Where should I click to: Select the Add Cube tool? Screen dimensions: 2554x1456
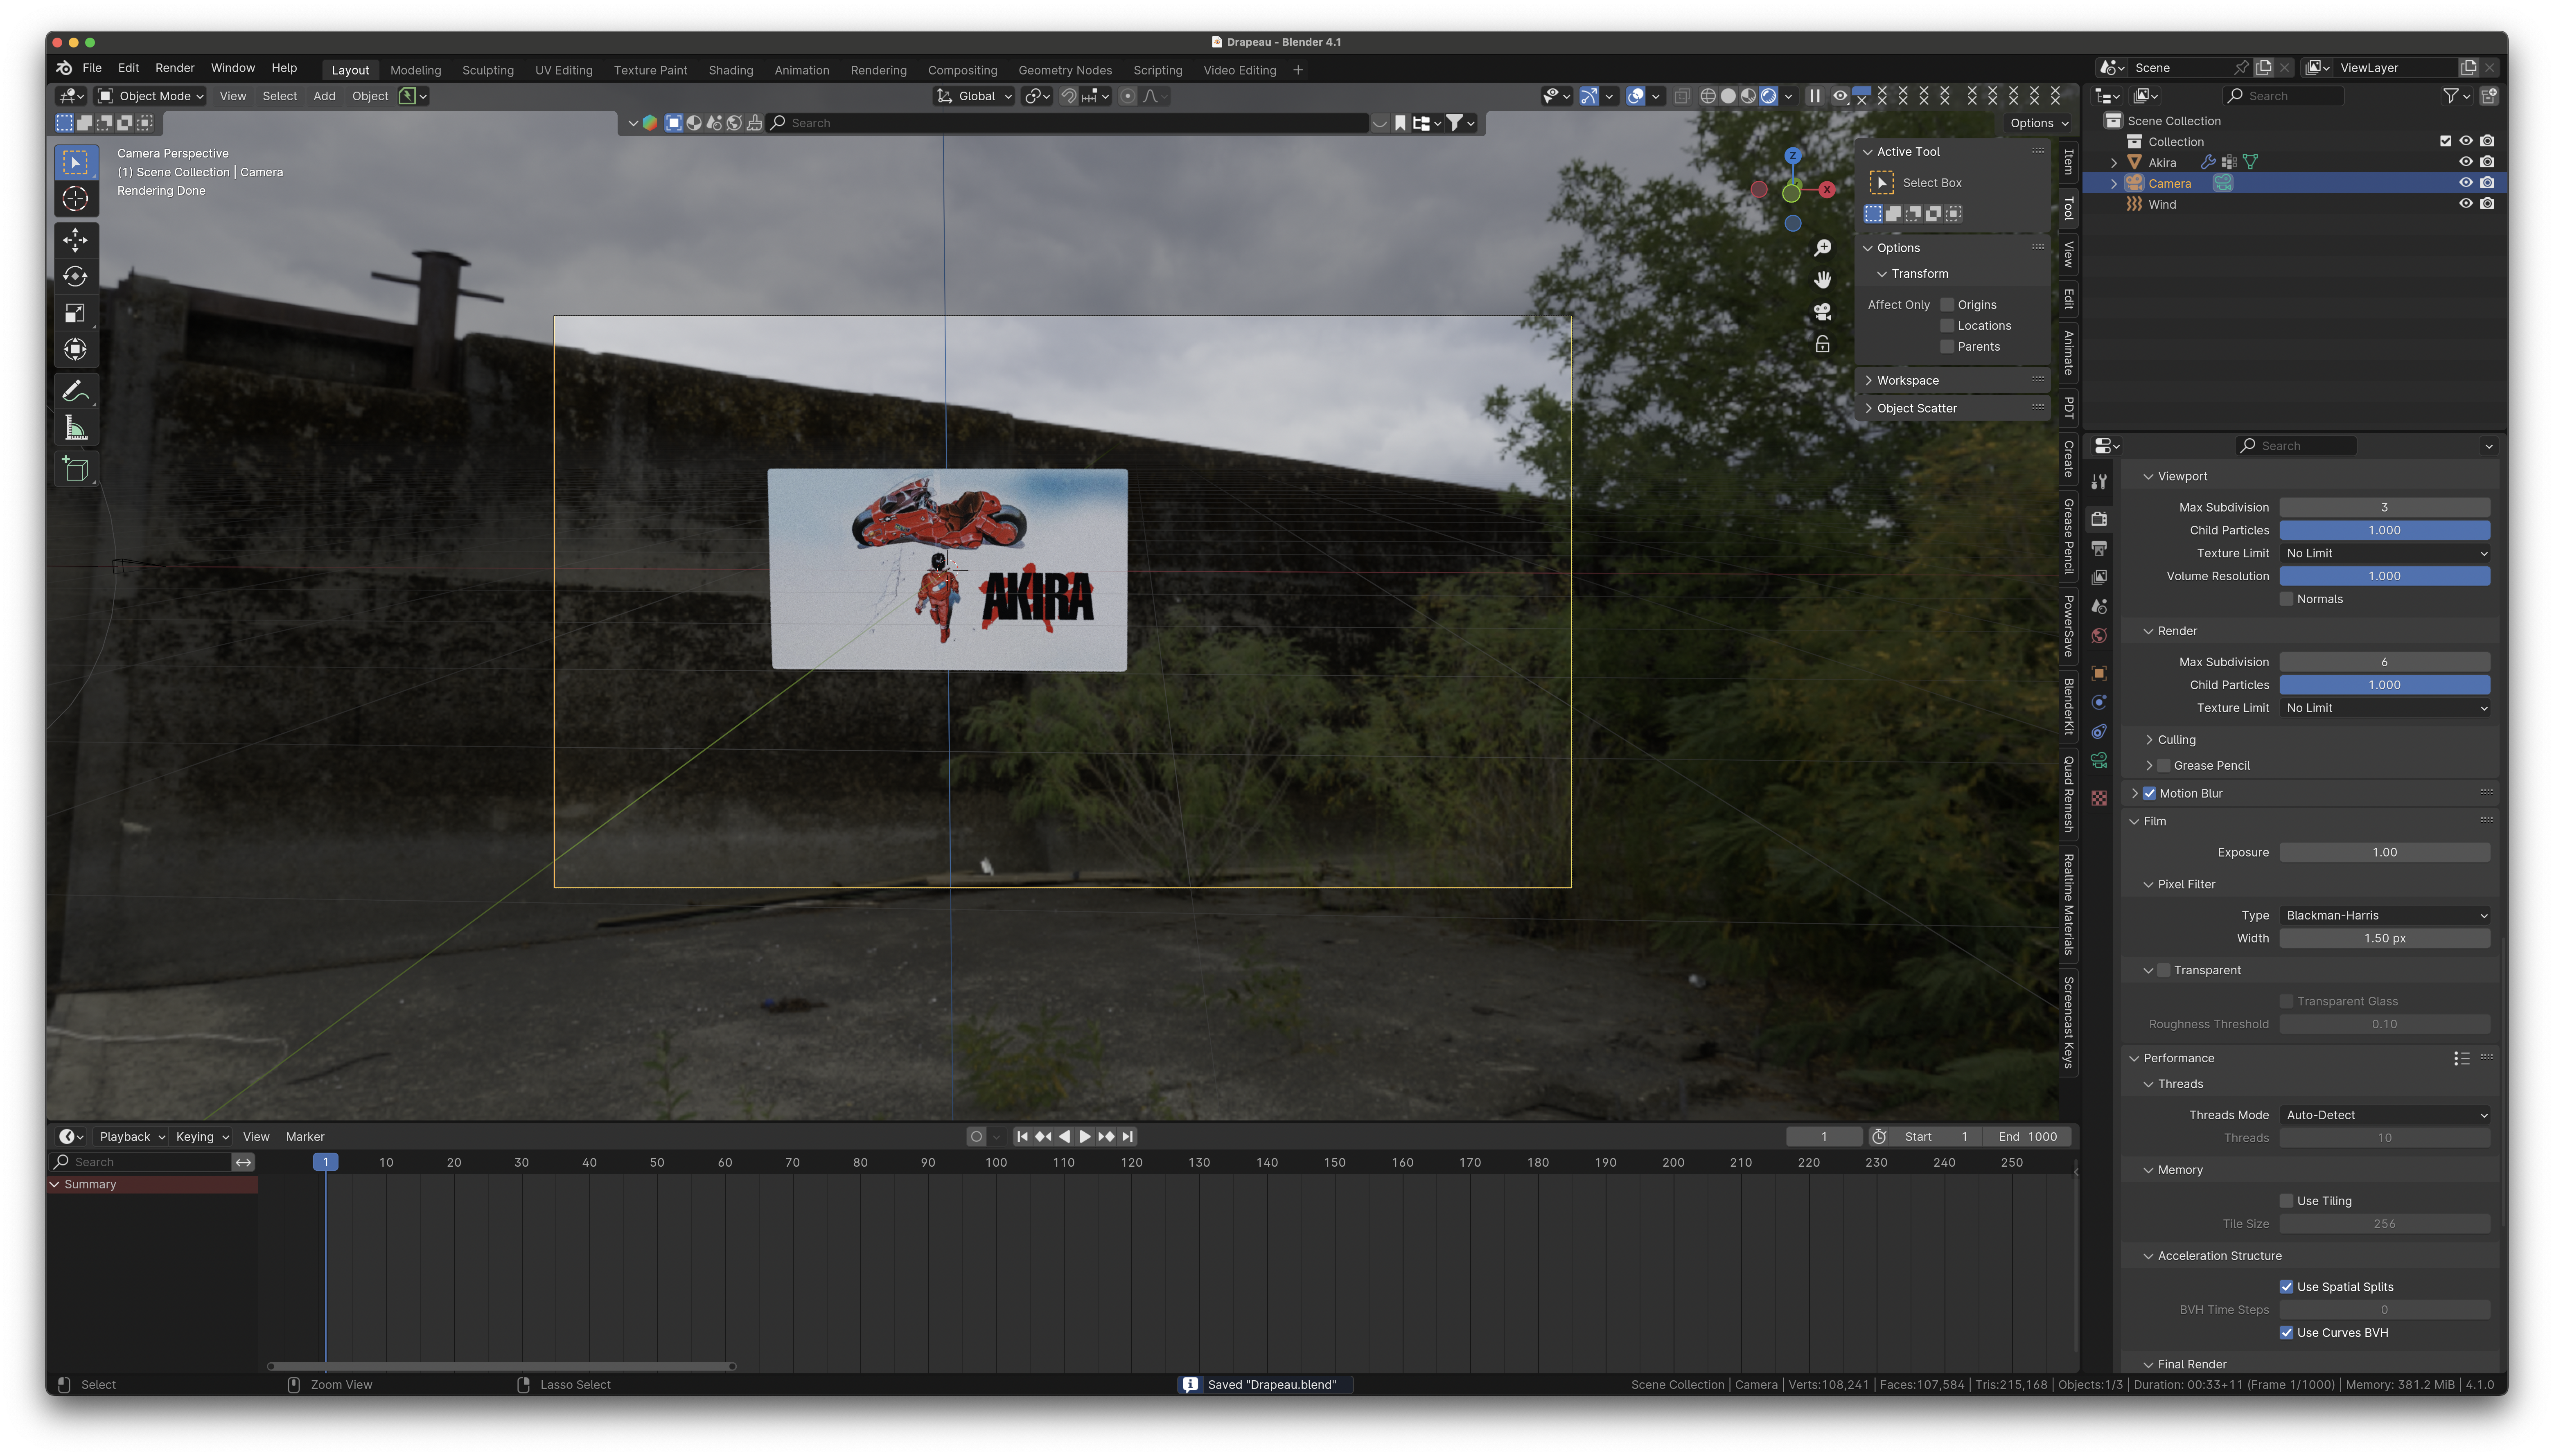[x=75, y=469]
